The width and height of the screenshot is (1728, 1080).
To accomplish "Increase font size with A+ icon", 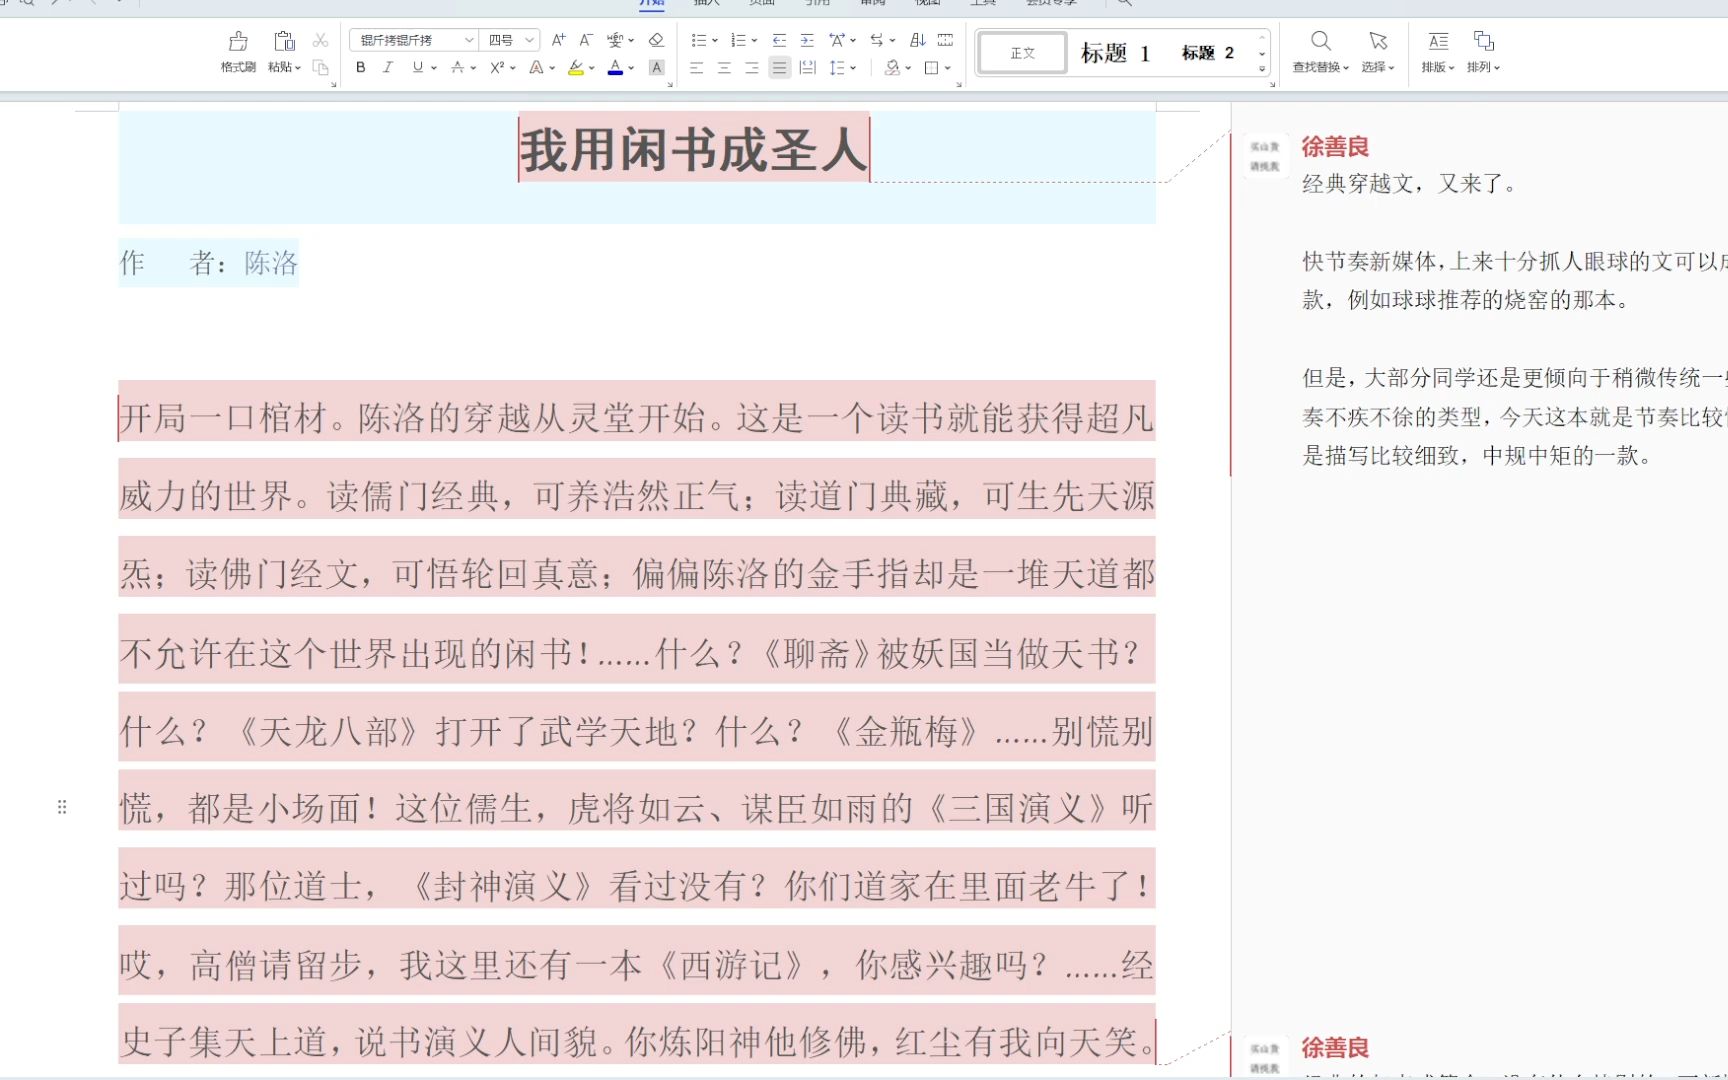I will pos(559,40).
